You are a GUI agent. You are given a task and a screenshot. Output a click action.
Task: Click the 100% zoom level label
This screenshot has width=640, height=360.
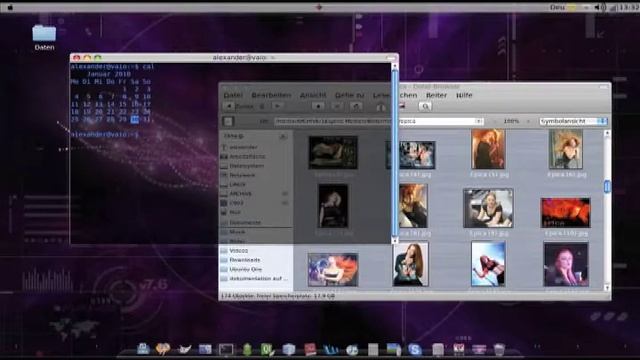tap(511, 121)
